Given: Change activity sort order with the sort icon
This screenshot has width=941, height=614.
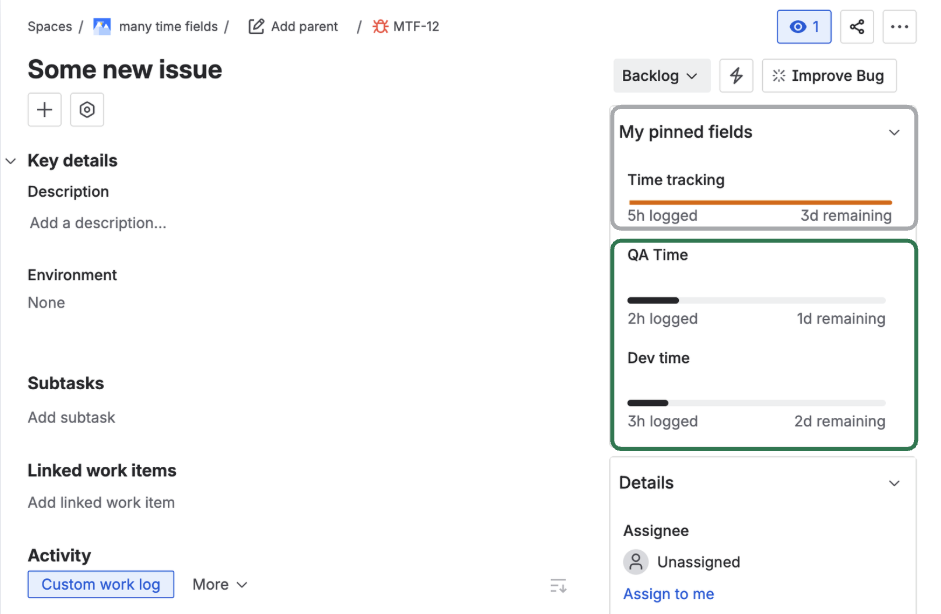Looking at the screenshot, I should (x=558, y=585).
